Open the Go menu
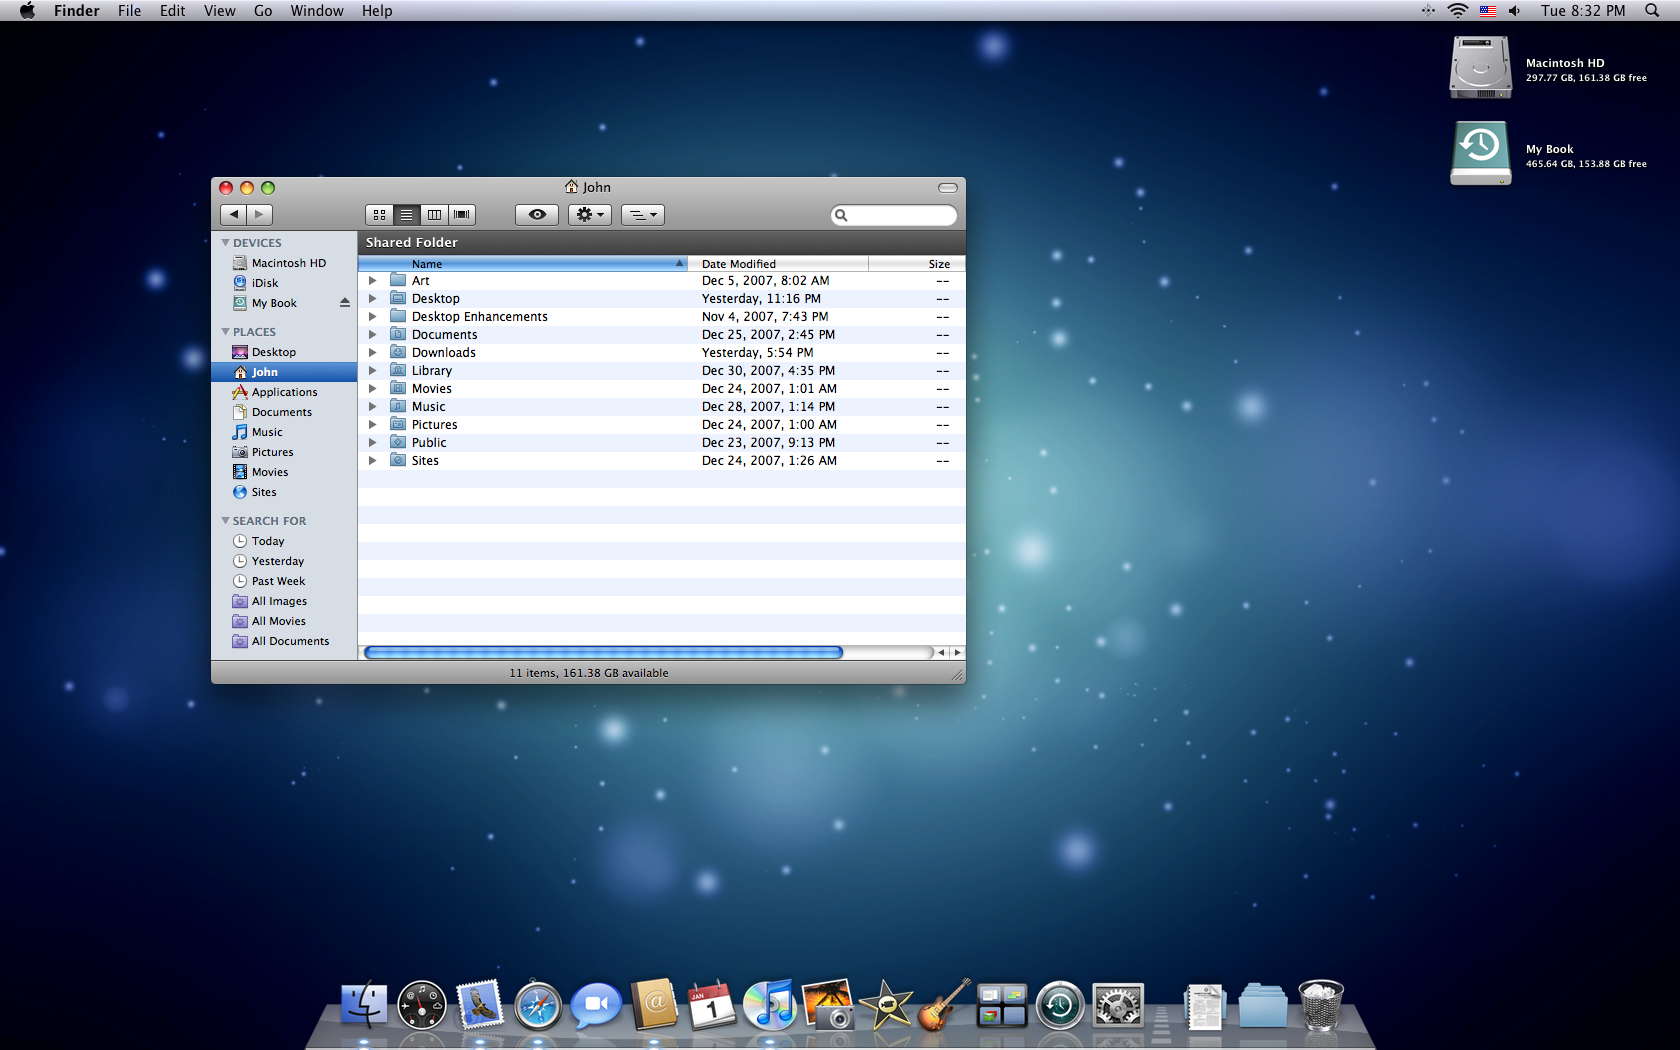 (x=263, y=11)
